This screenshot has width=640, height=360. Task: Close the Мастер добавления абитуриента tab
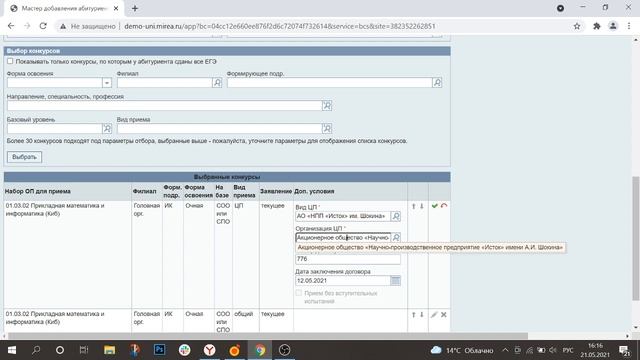pos(116,8)
